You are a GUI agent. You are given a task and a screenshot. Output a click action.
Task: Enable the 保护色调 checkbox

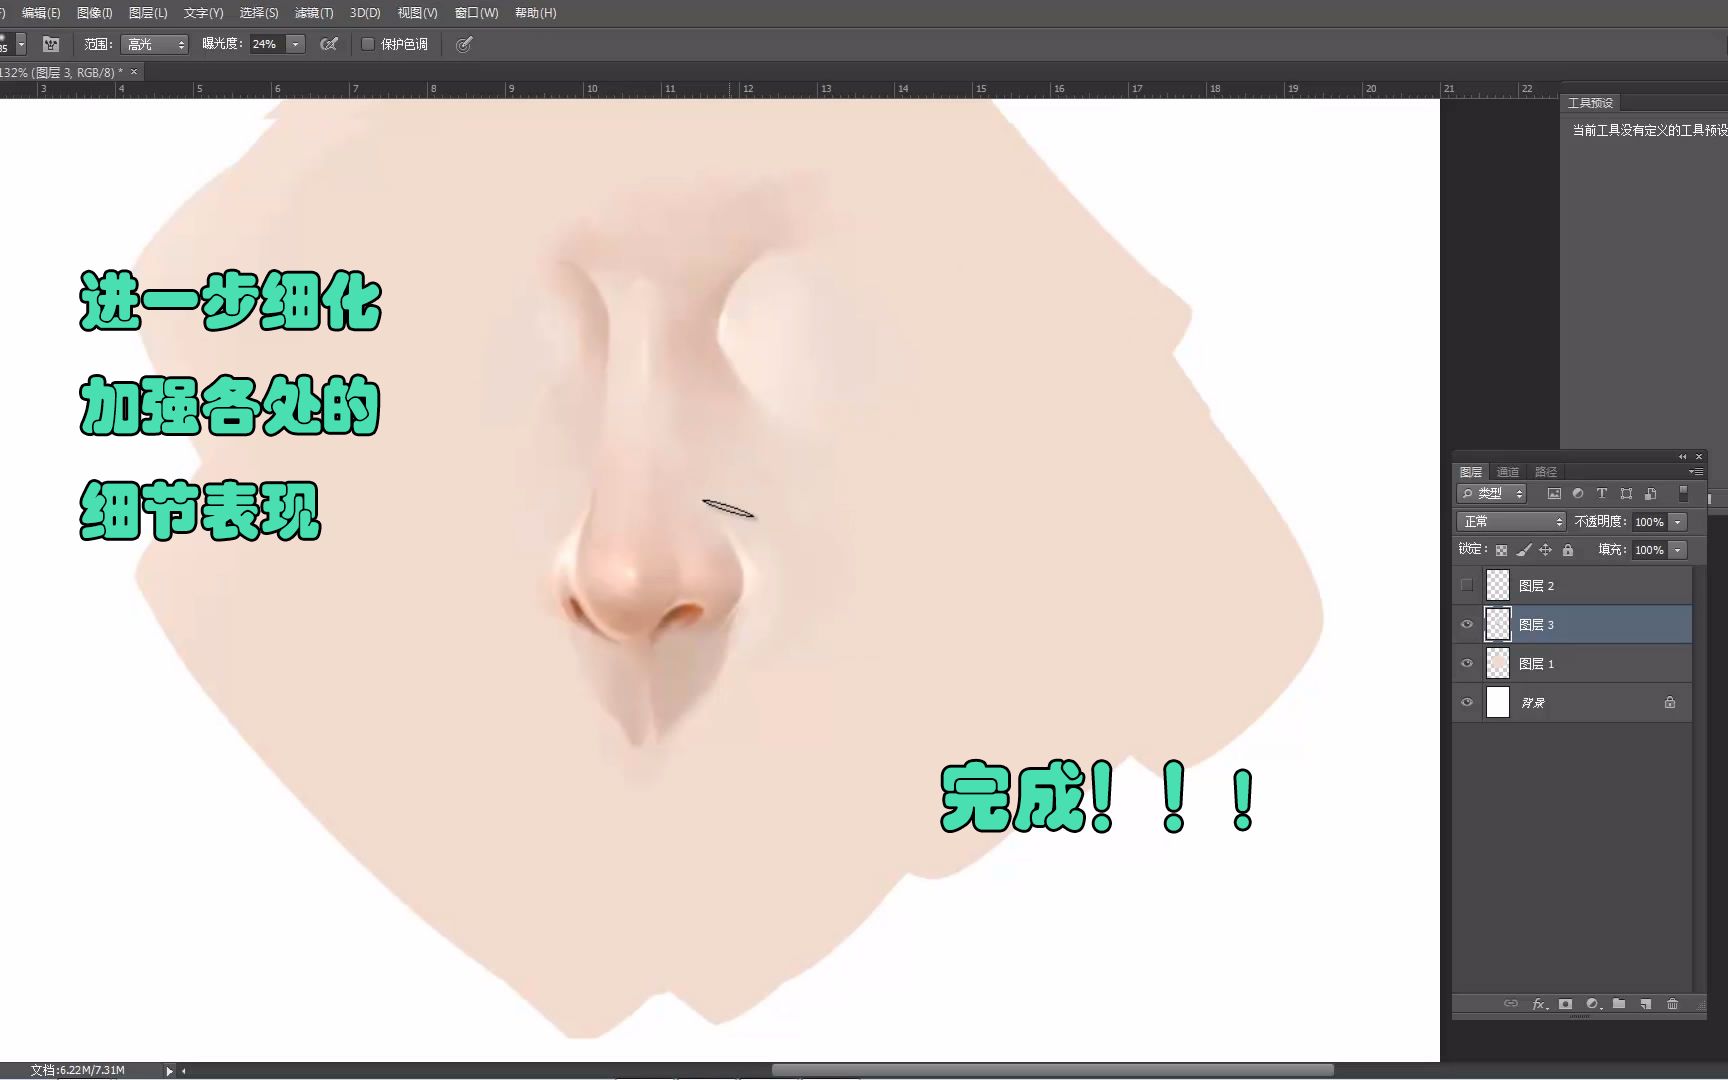point(368,44)
